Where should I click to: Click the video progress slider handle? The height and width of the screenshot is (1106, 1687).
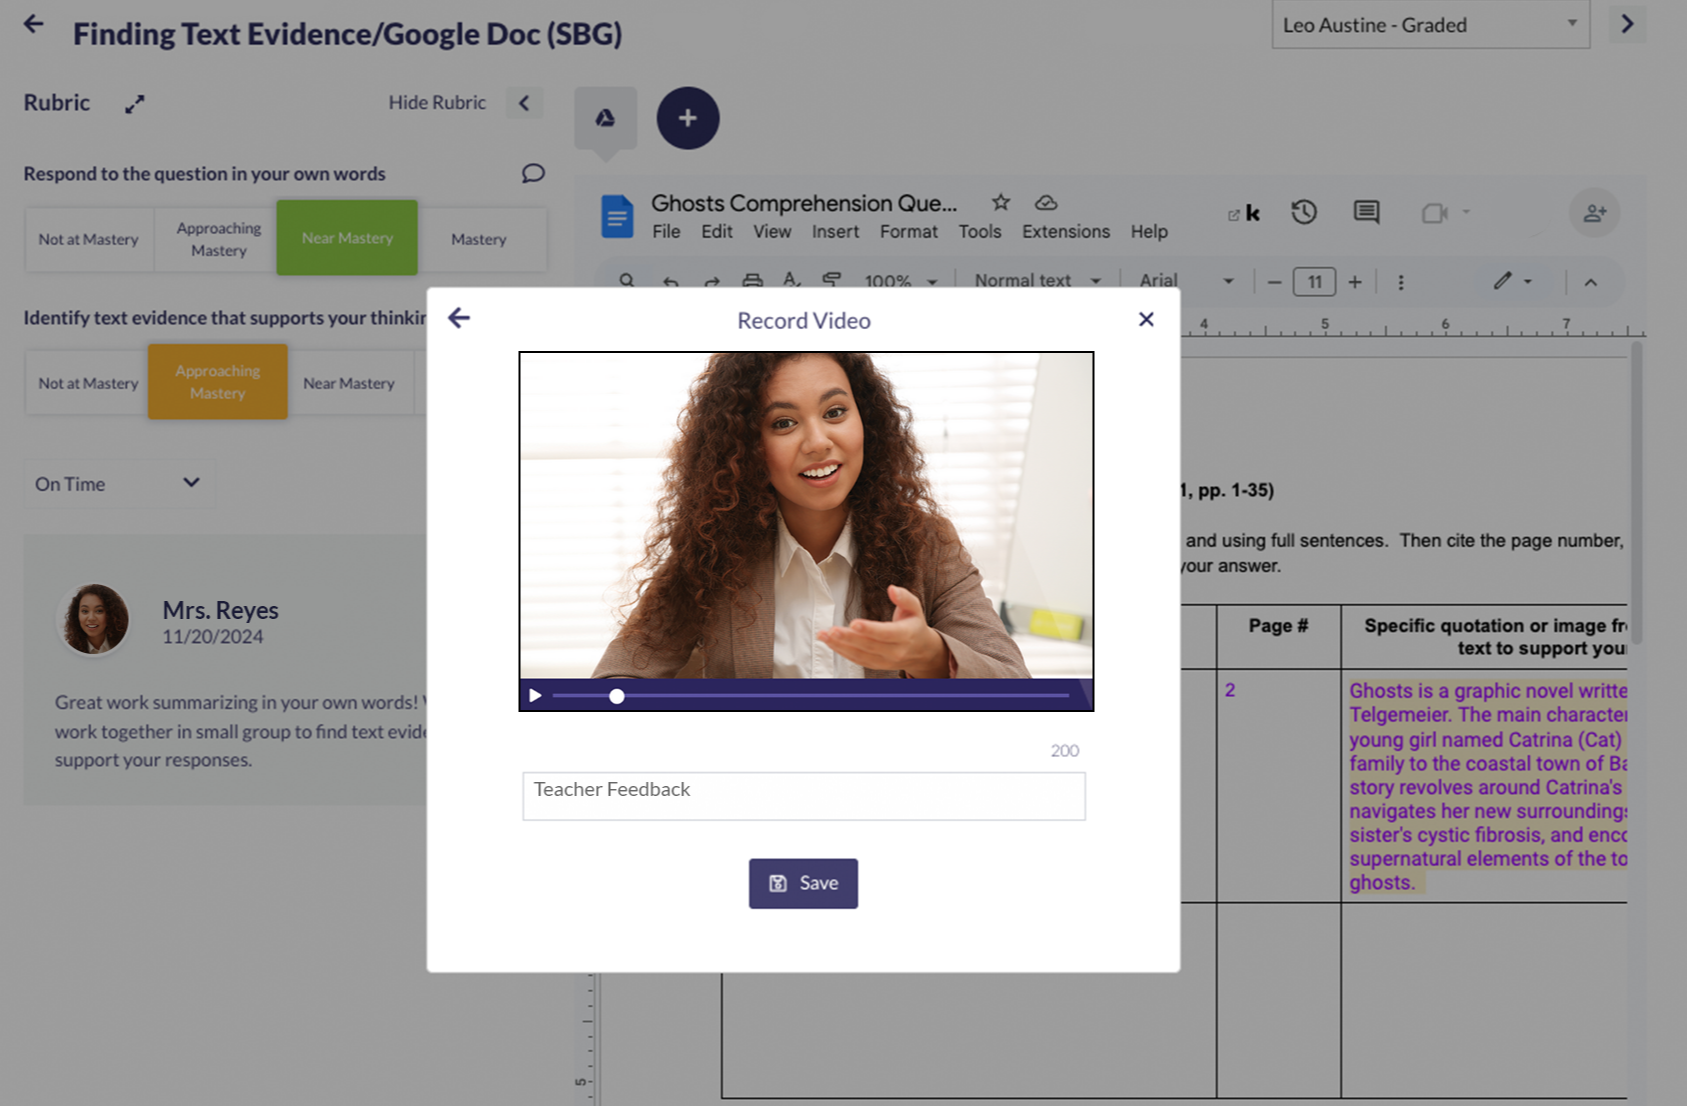[617, 696]
